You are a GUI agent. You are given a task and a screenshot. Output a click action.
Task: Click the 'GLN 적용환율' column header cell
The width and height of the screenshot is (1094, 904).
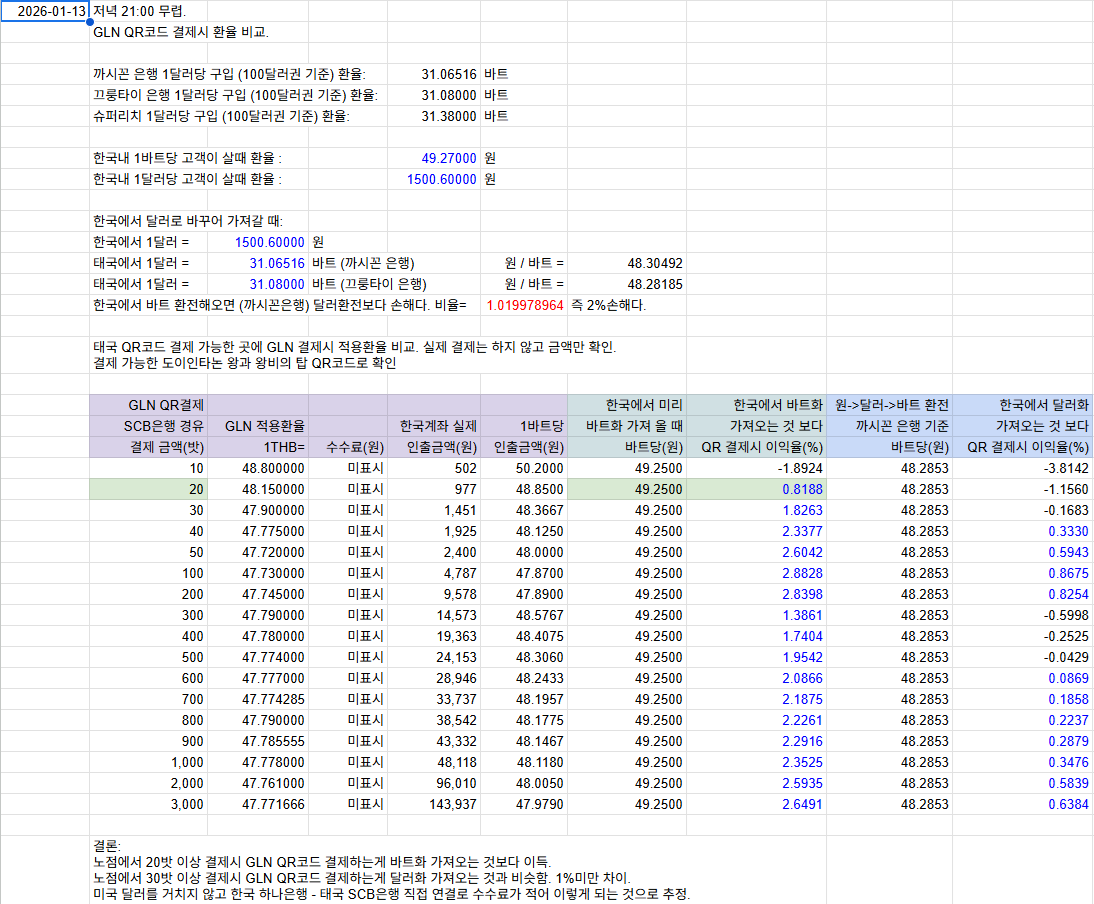click(264, 426)
